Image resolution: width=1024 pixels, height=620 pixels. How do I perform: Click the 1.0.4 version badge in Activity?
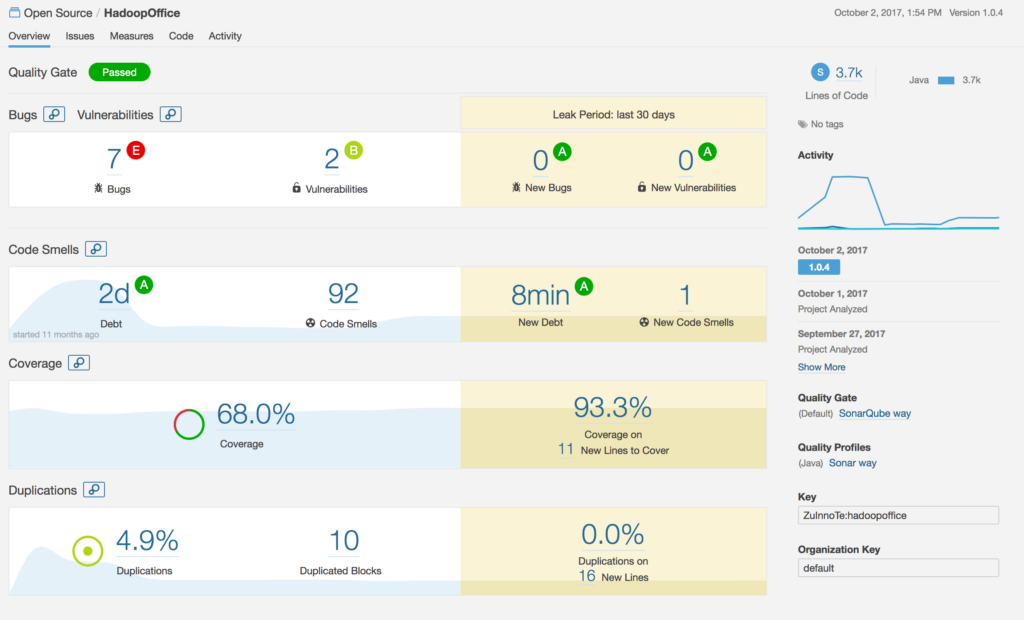tap(819, 267)
